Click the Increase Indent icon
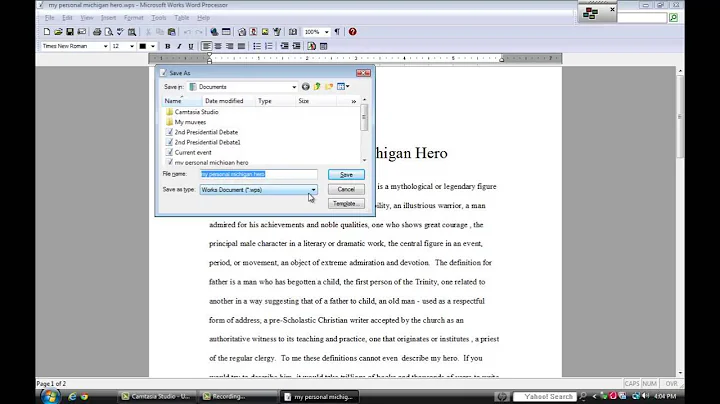 pos(296,46)
